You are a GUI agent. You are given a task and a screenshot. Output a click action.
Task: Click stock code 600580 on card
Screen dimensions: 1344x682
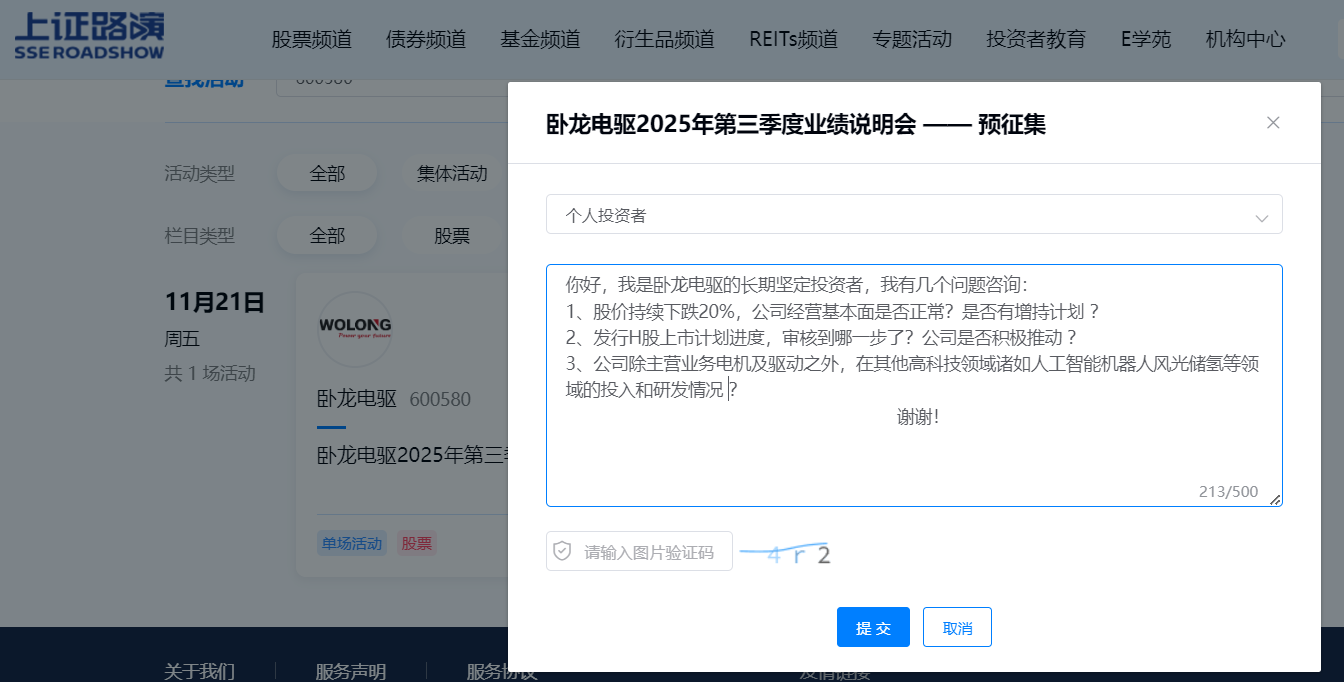point(440,400)
